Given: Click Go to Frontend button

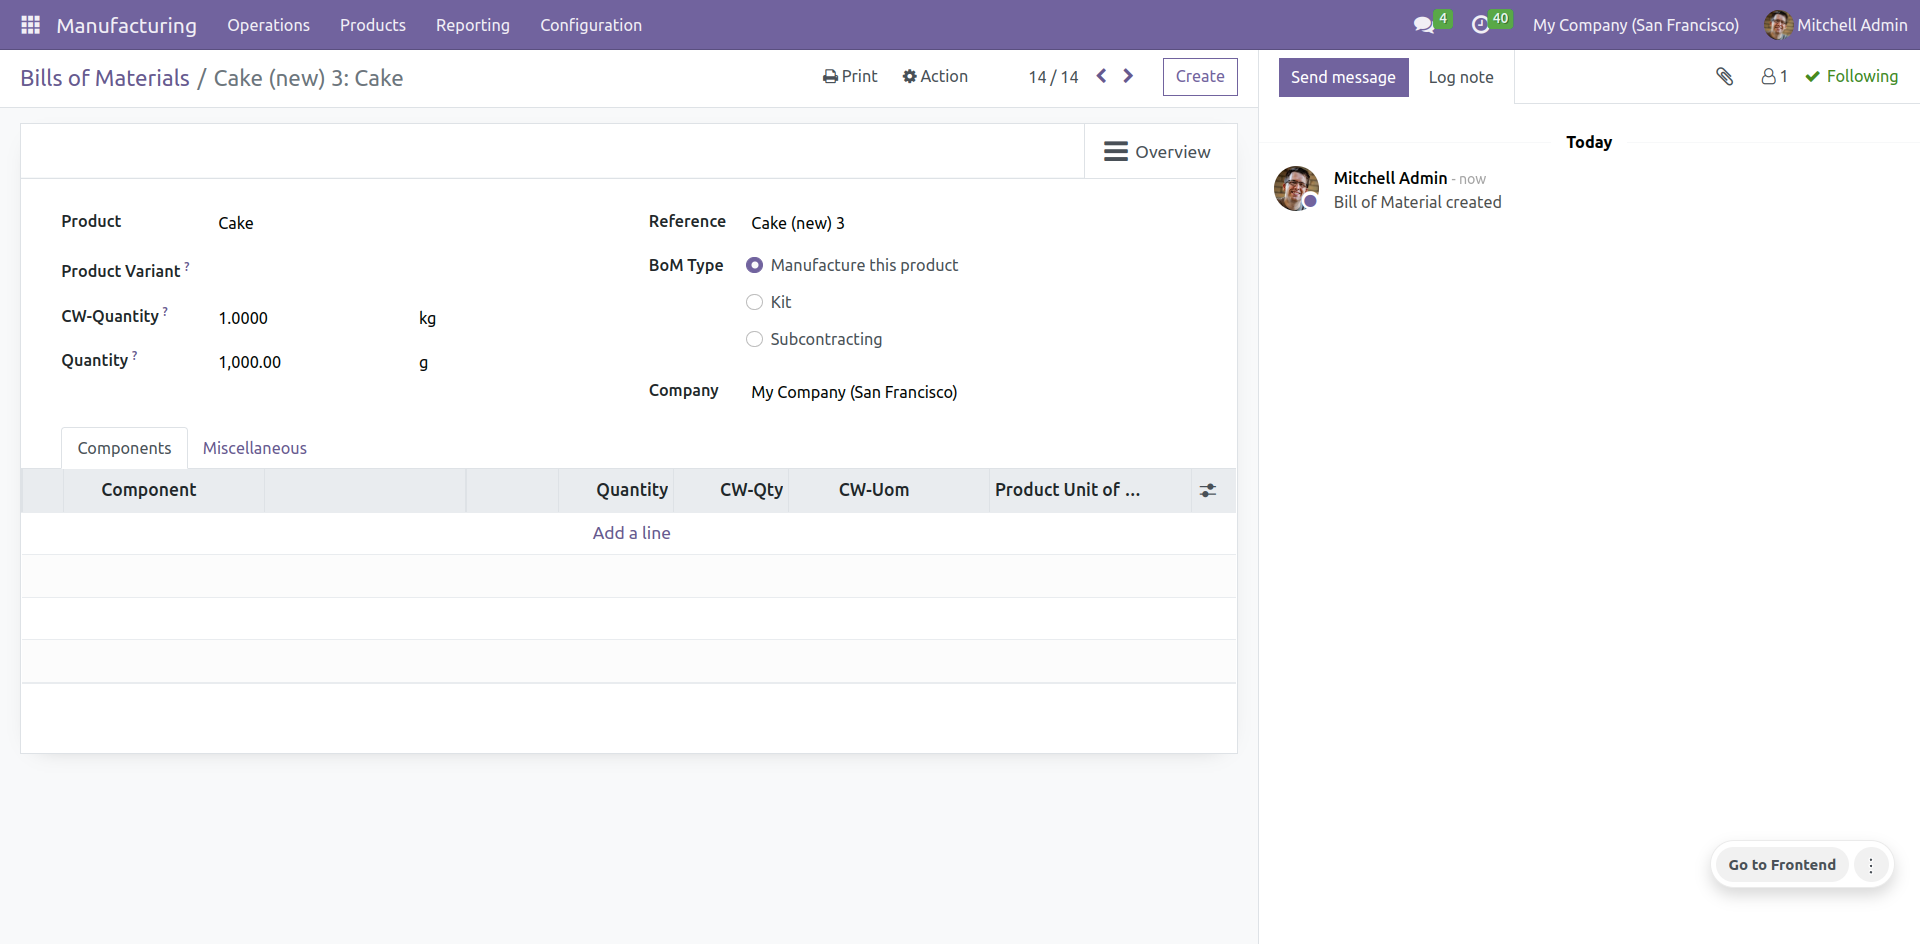Looking at the screenshot, I should click(x=1782, y=865).
